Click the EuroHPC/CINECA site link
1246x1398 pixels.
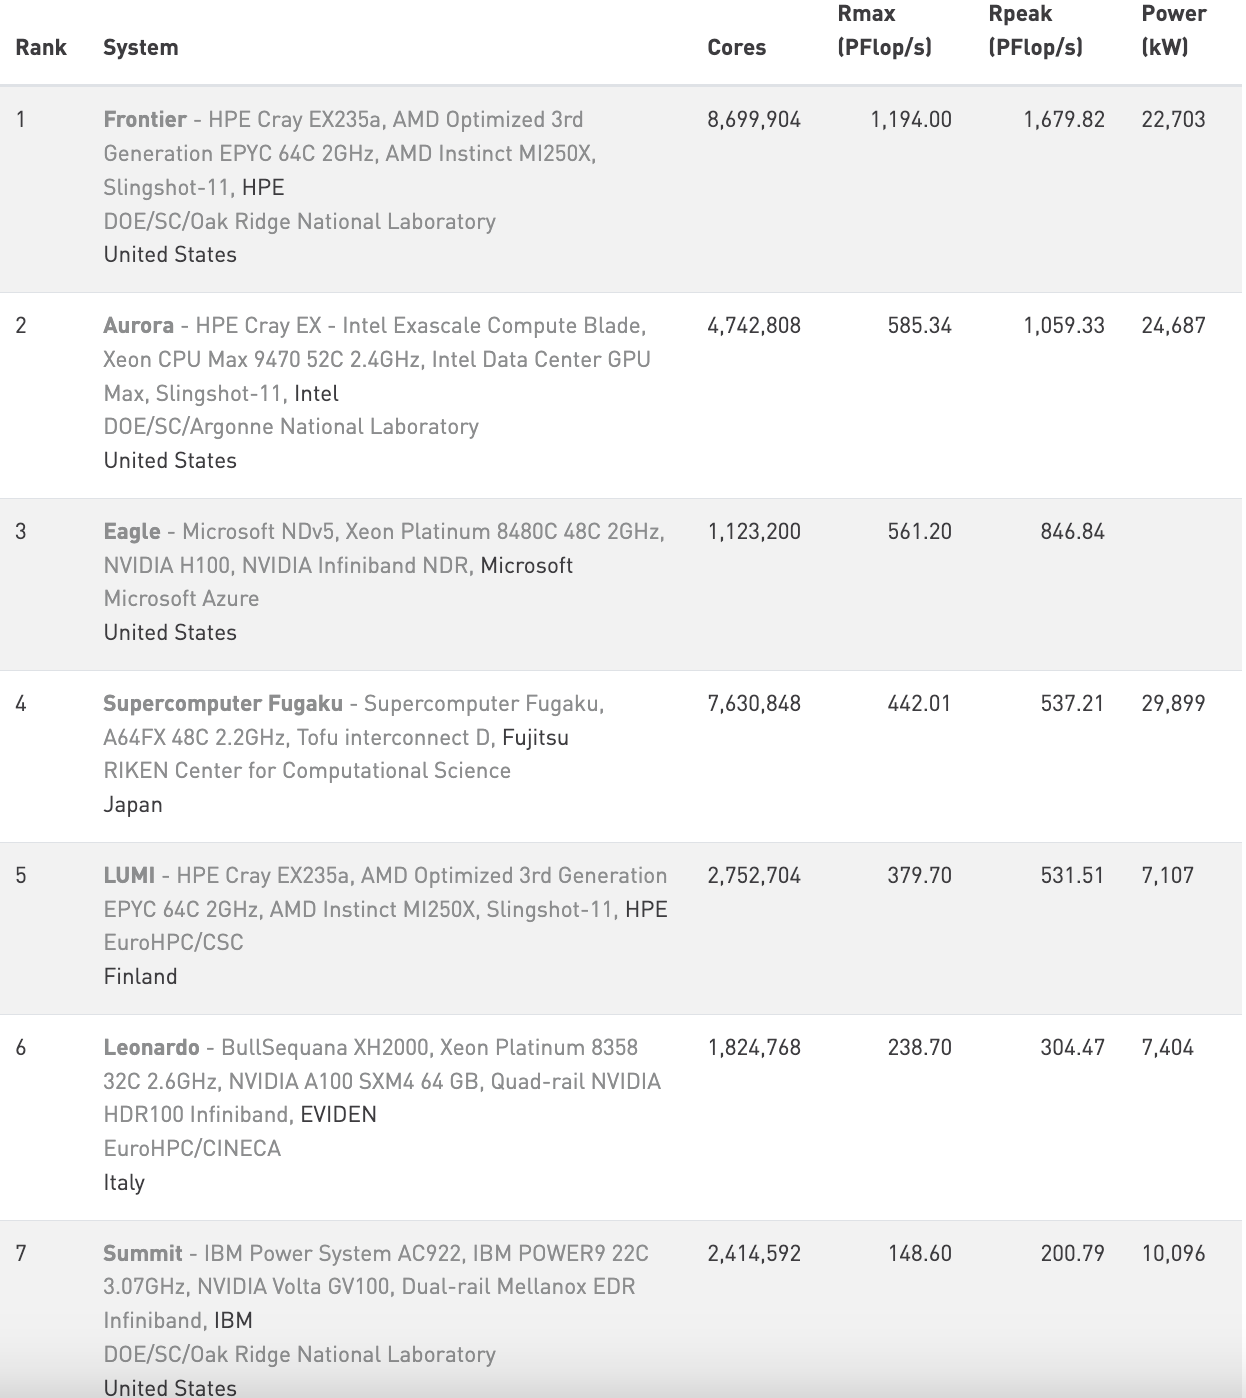pyautogui.click(x=192, y=1148)
